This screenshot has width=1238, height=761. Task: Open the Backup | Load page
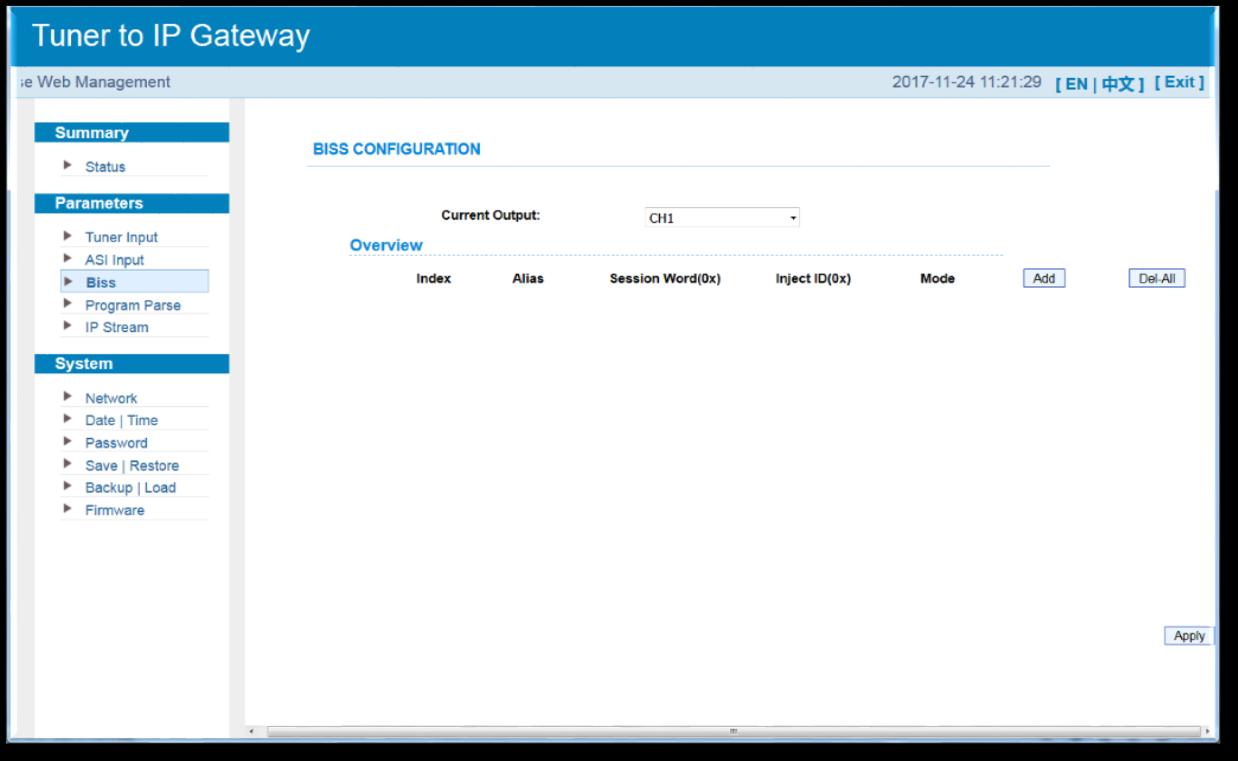point(130,488)
